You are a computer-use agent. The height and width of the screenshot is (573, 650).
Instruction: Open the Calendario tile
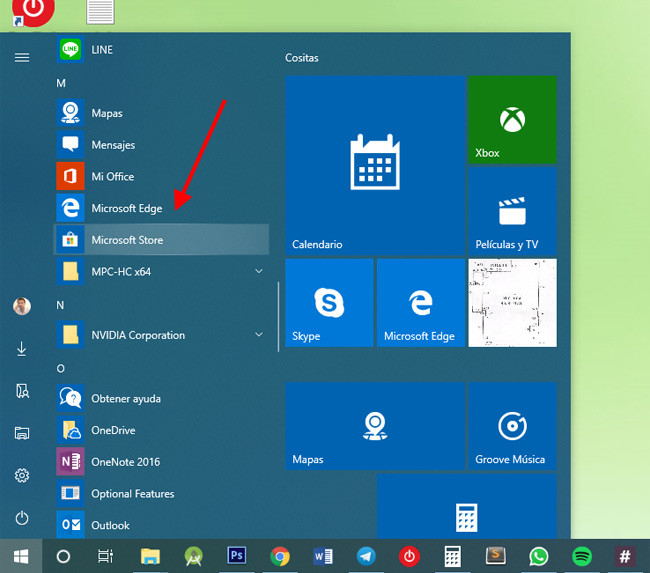pos(375,165)
